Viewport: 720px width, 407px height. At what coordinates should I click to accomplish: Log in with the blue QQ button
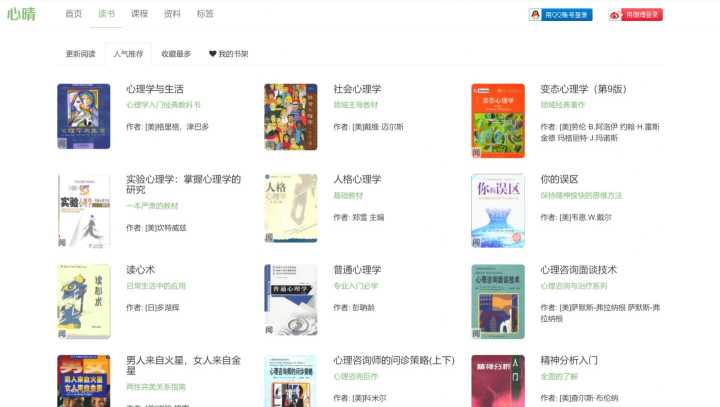coord(560,15)
